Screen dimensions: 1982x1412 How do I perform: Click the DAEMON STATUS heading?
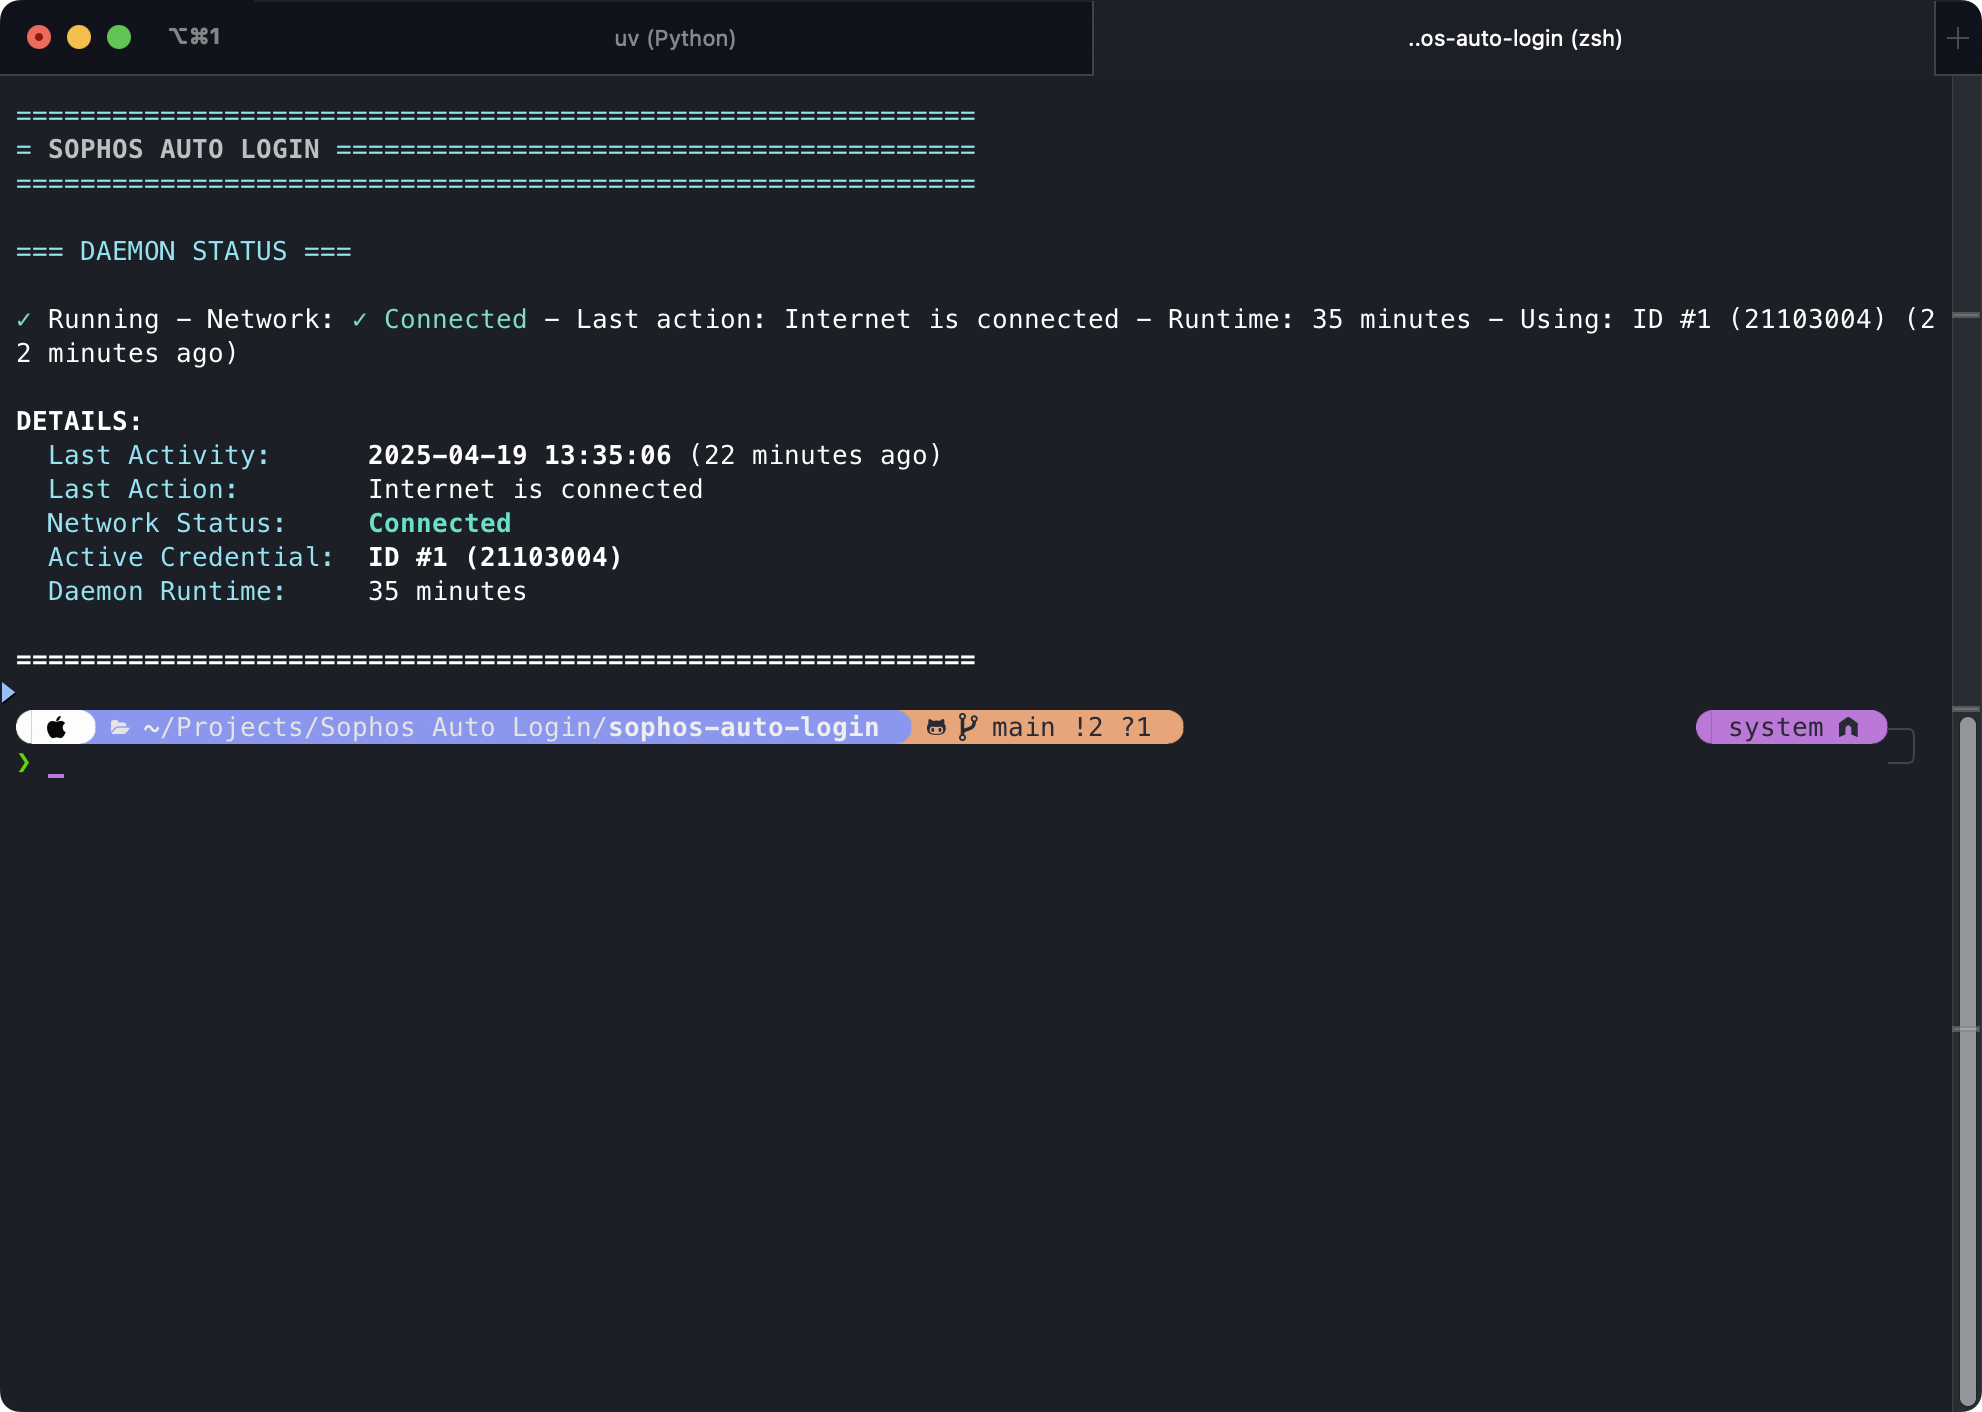click(184, 251)
